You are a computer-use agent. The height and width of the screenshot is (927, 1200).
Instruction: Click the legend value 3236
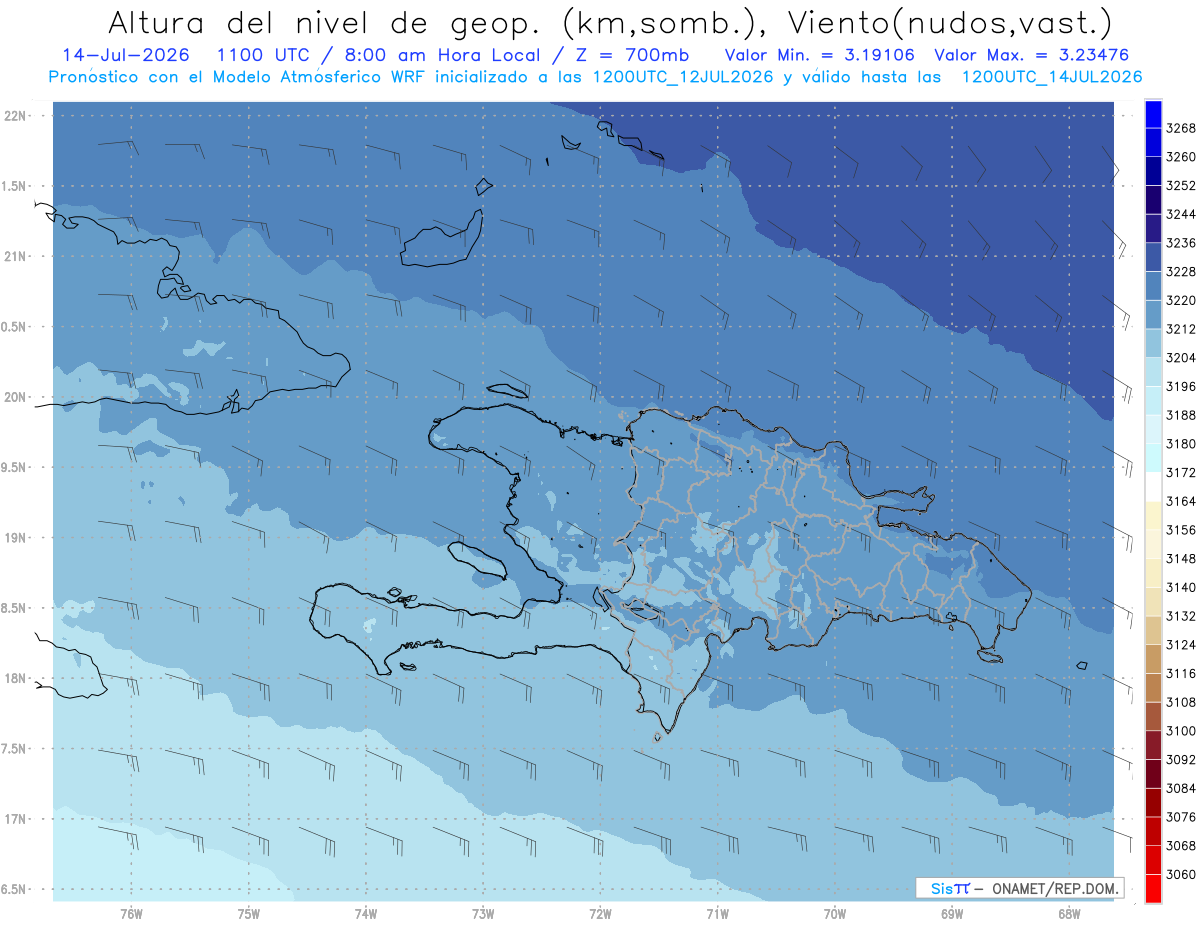(1181, 243)
